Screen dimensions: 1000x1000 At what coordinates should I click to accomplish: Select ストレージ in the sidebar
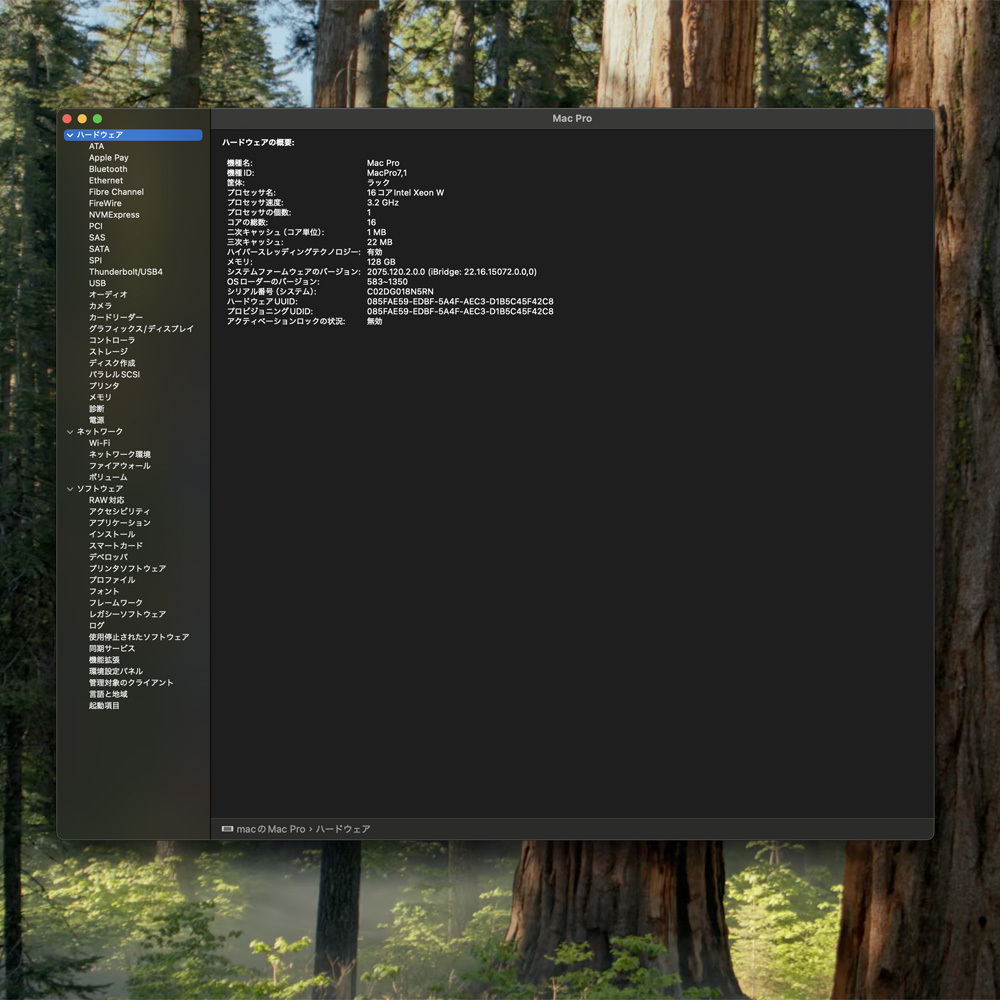pyautogui.click(x=108, y=352)
